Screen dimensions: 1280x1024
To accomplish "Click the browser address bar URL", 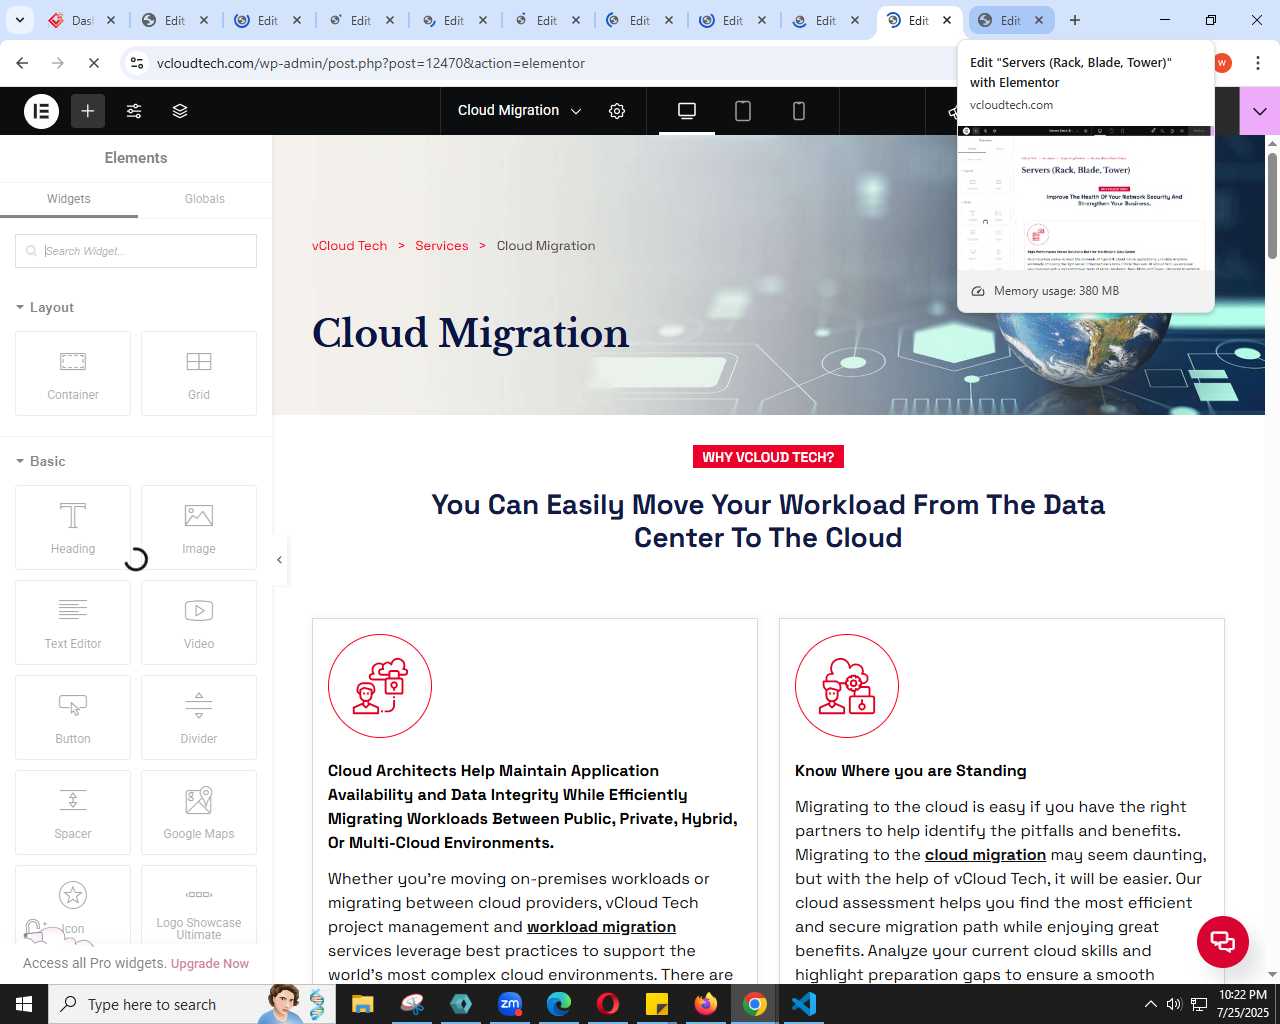I will click(371, 63).
